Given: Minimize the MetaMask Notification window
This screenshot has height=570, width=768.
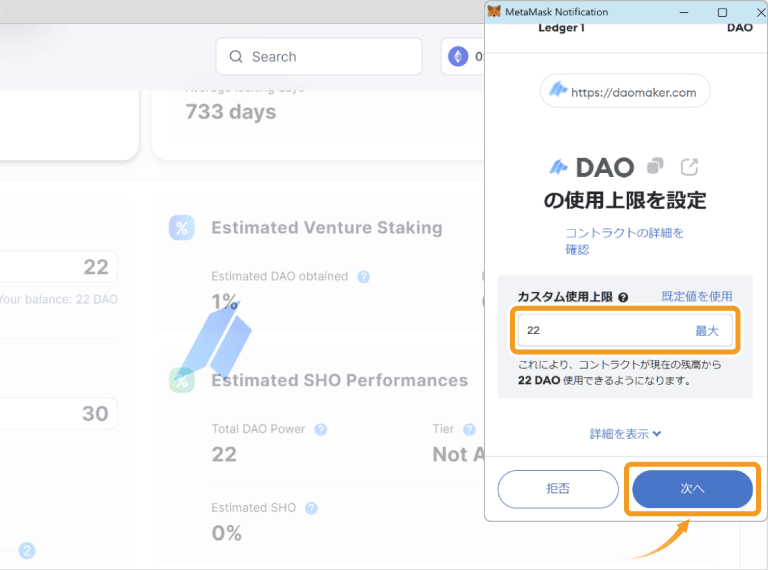Looking at the screenshot, I should pyautogui.click(x=684, y=12).
